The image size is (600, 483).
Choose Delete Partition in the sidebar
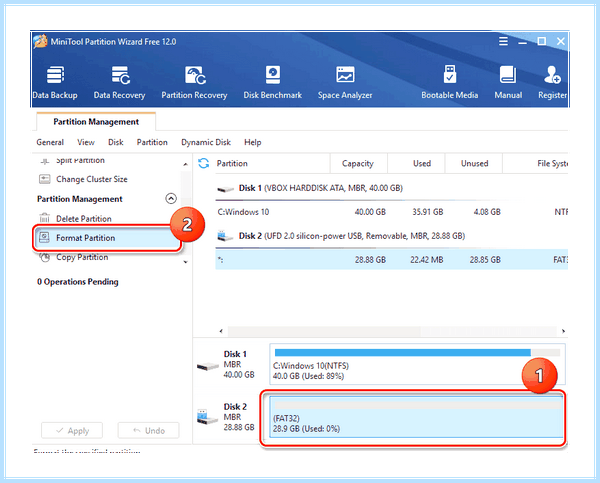click(84, 219)
